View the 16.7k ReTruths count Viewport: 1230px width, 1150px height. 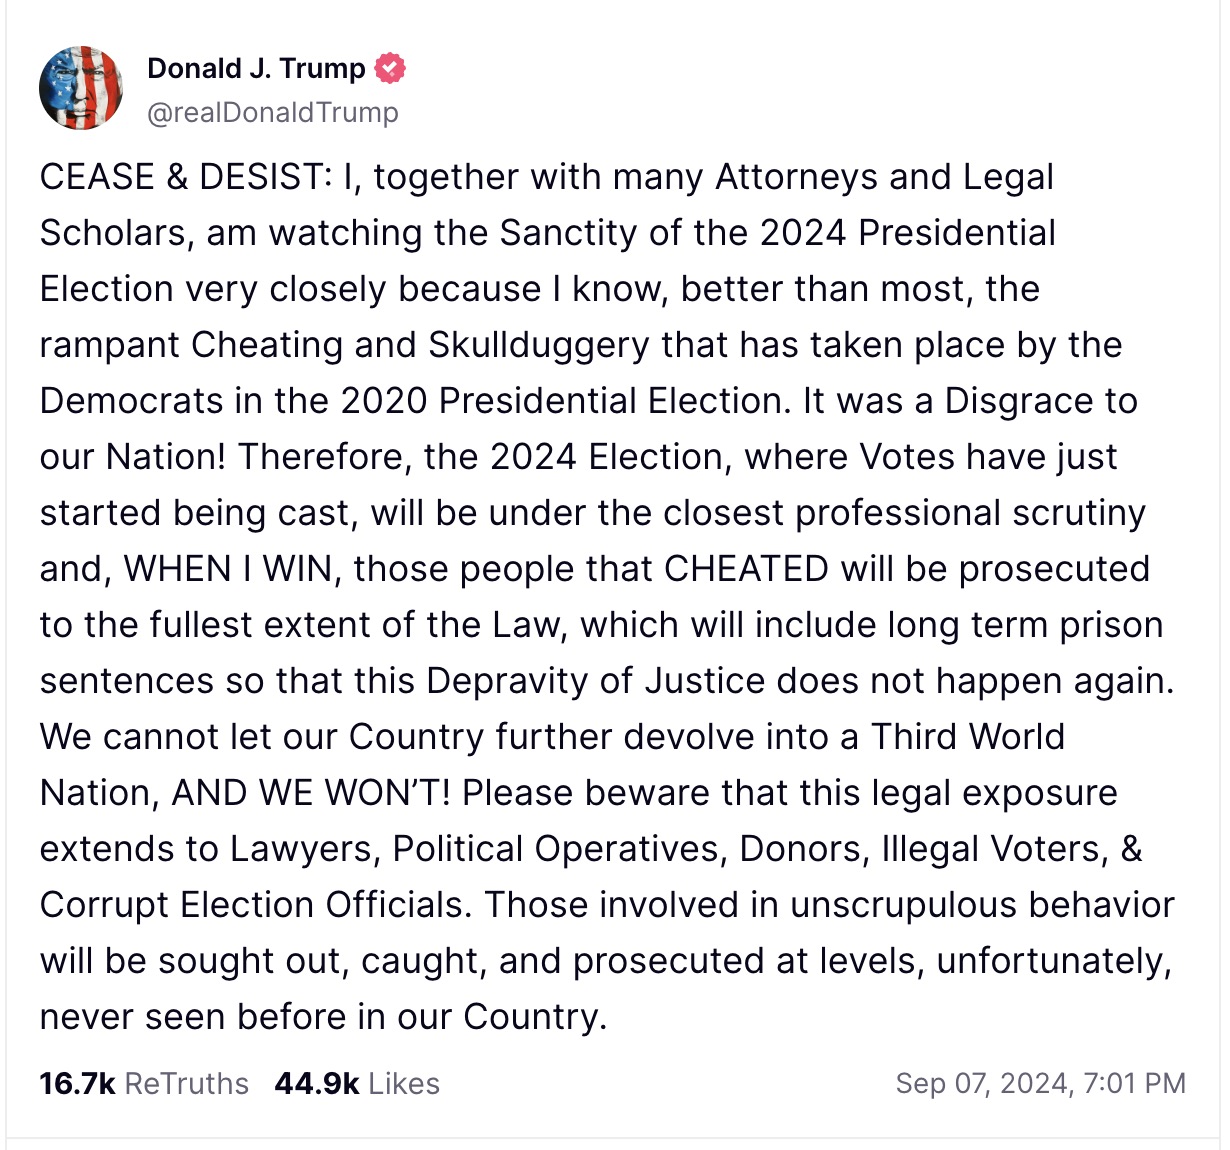77,1083
